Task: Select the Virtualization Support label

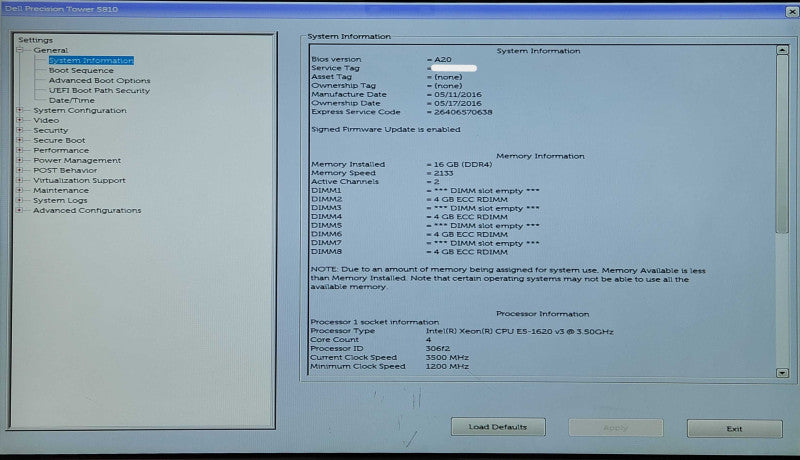Action: pyautogui.click(x=79, y=180)
